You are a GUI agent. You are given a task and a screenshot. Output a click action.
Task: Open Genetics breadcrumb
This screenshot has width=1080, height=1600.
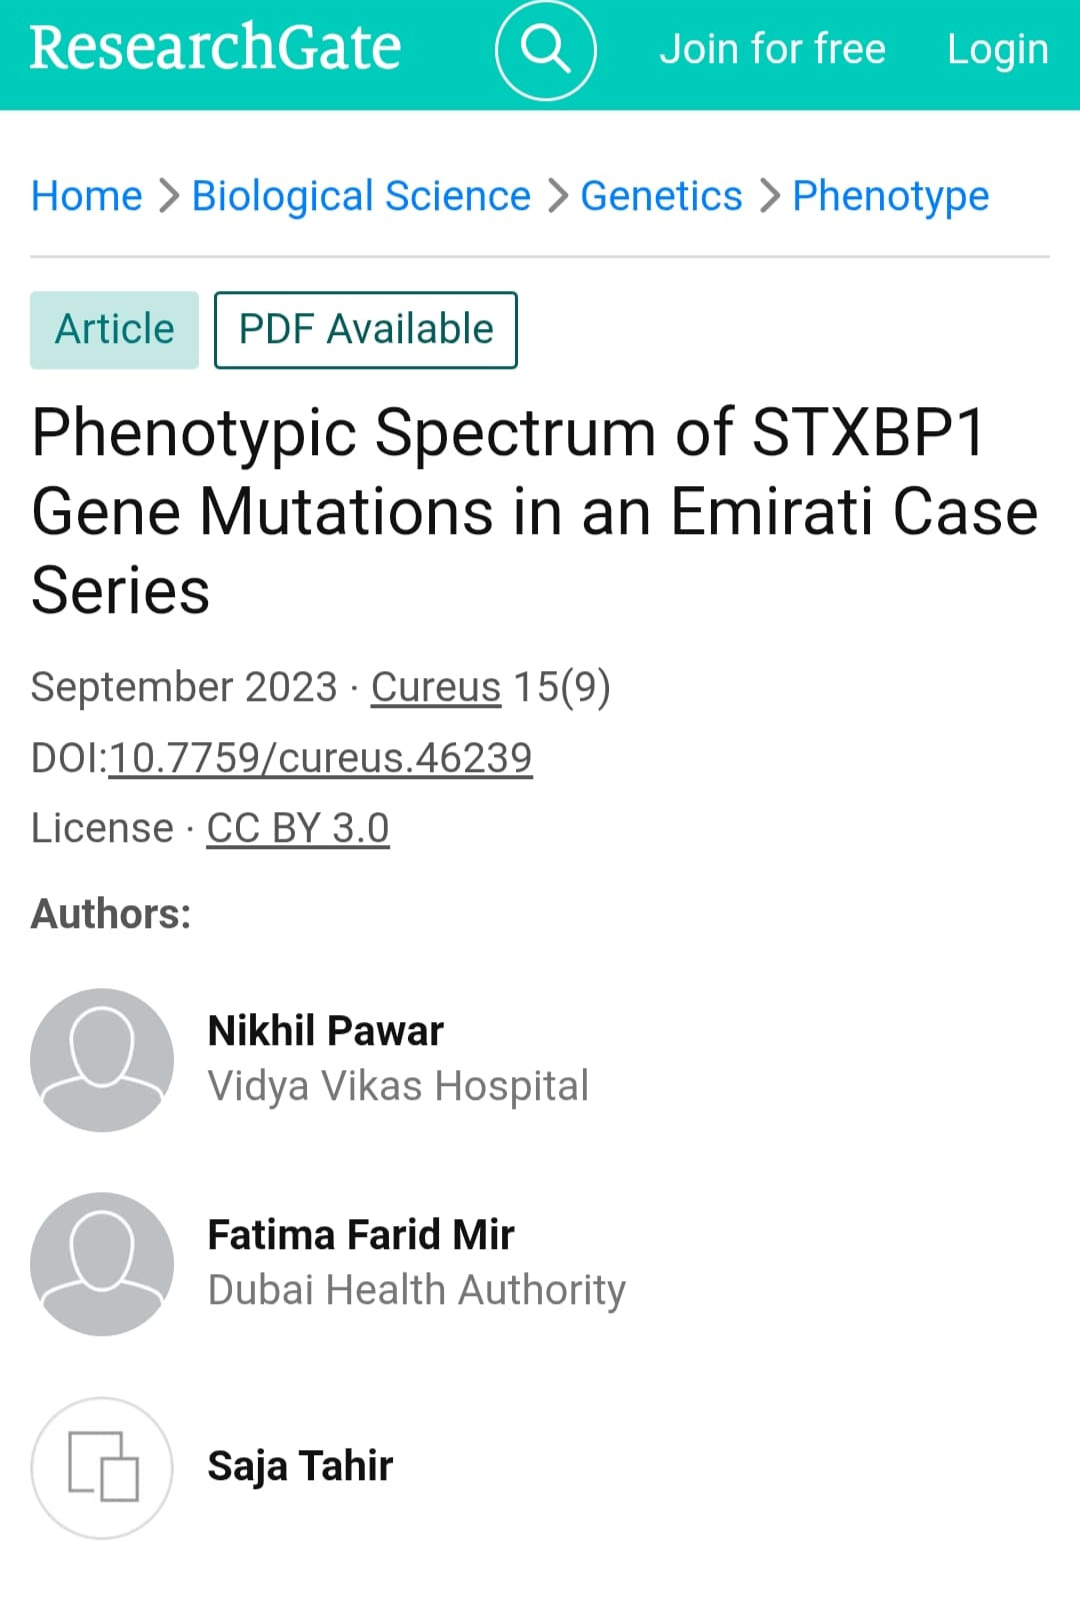pos(661,196)
